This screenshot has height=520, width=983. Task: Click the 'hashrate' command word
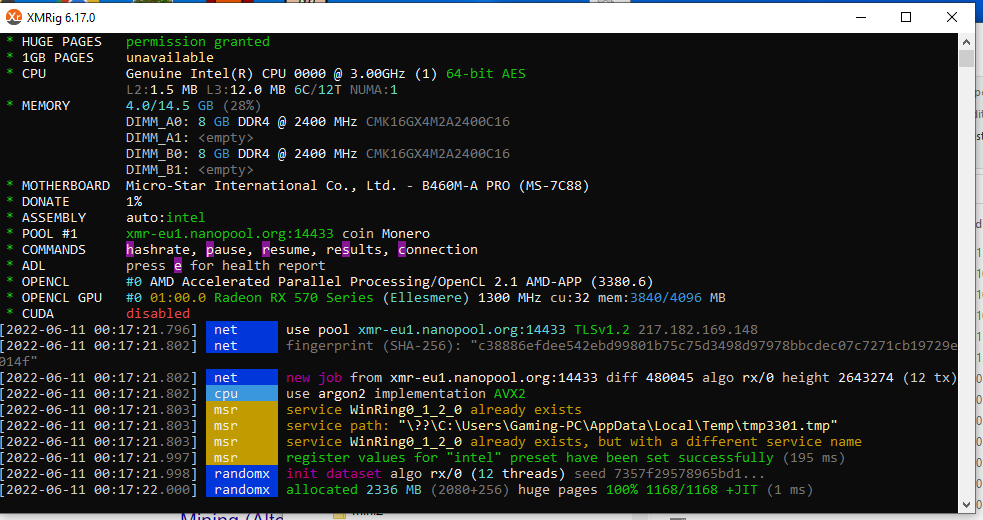point(157,250)
